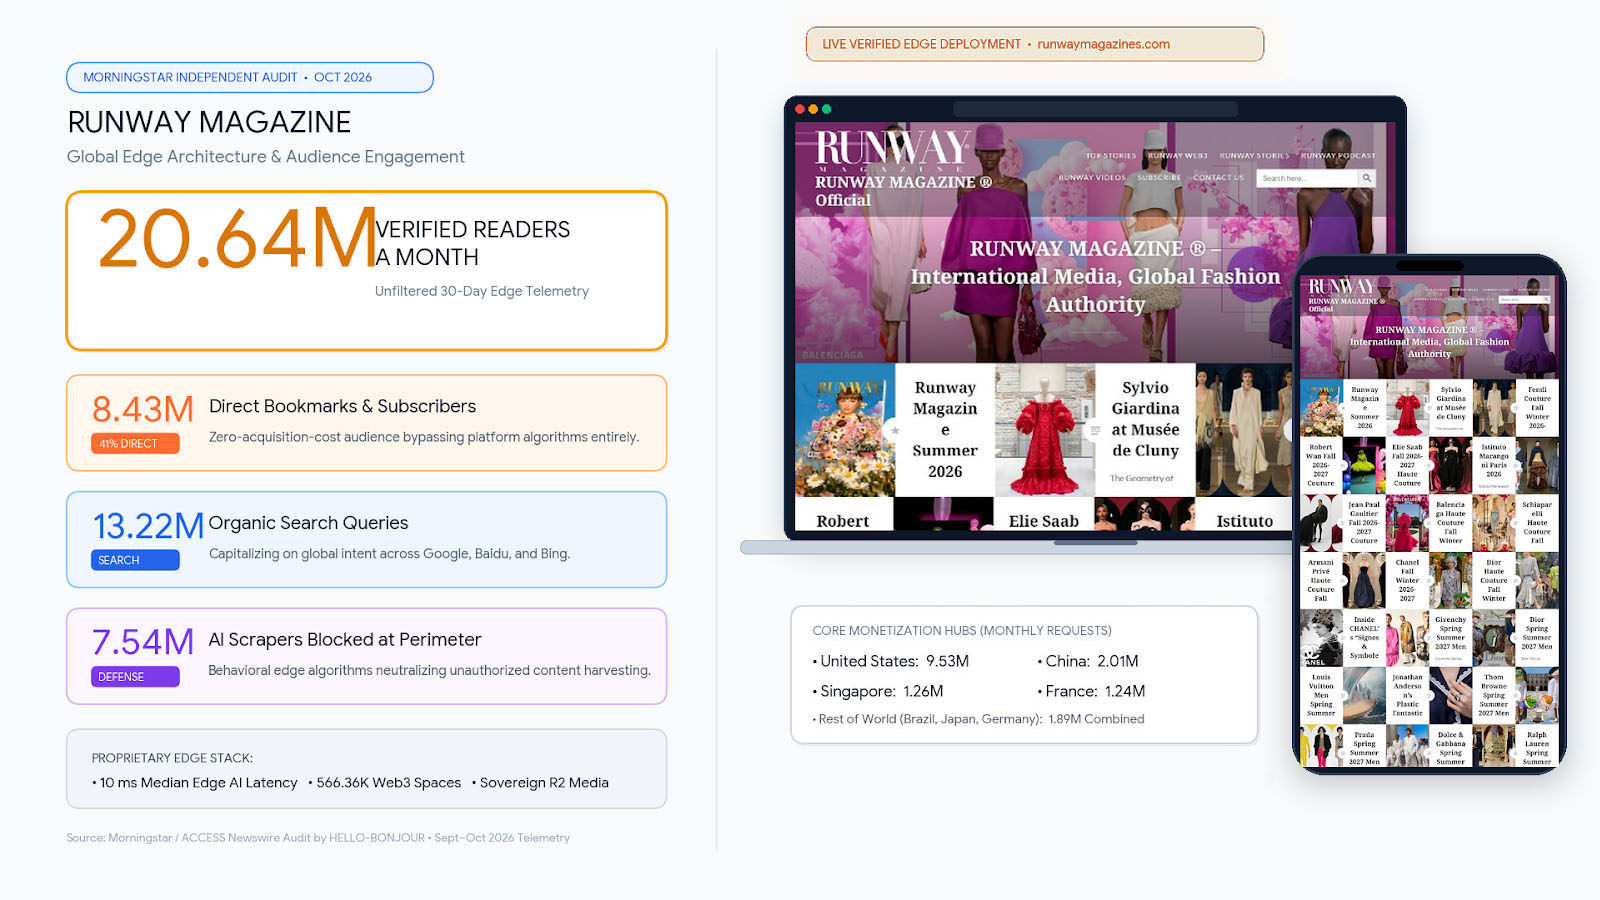The height and width of the screenshot is (900, 1600).
Task: Click the Contact Us menu link
Action: 1218,178
